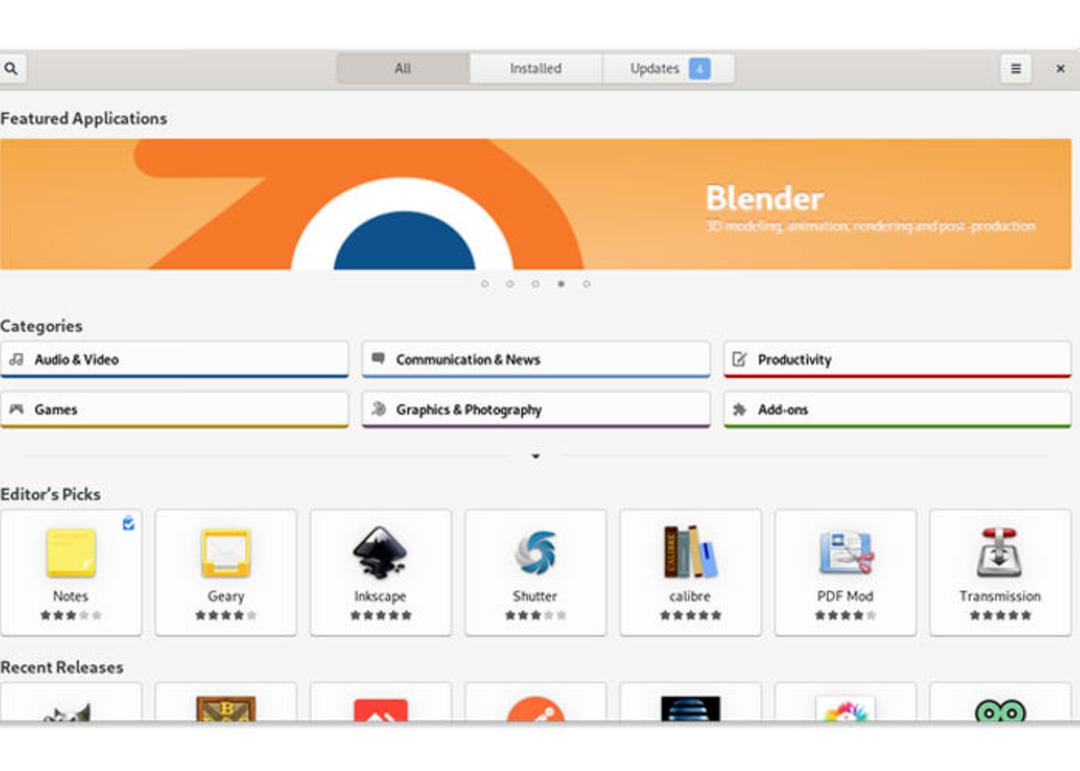The width and height of the screenshot is (1080, 771).
Task: Click the Shutter label text
Action: click(x=535, y=596)
